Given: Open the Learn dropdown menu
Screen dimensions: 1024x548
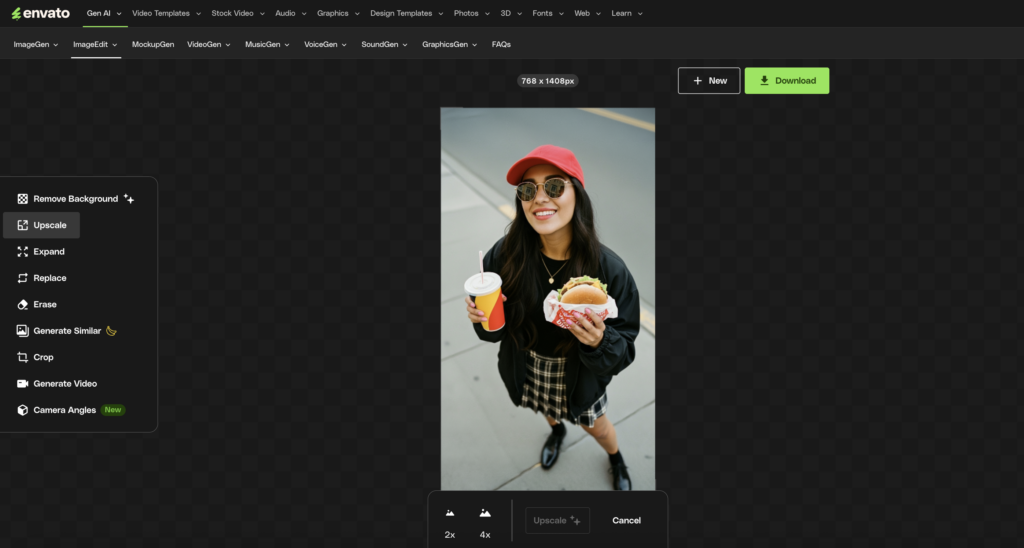Looking at the screenshot, I should (x=627, y=13).
